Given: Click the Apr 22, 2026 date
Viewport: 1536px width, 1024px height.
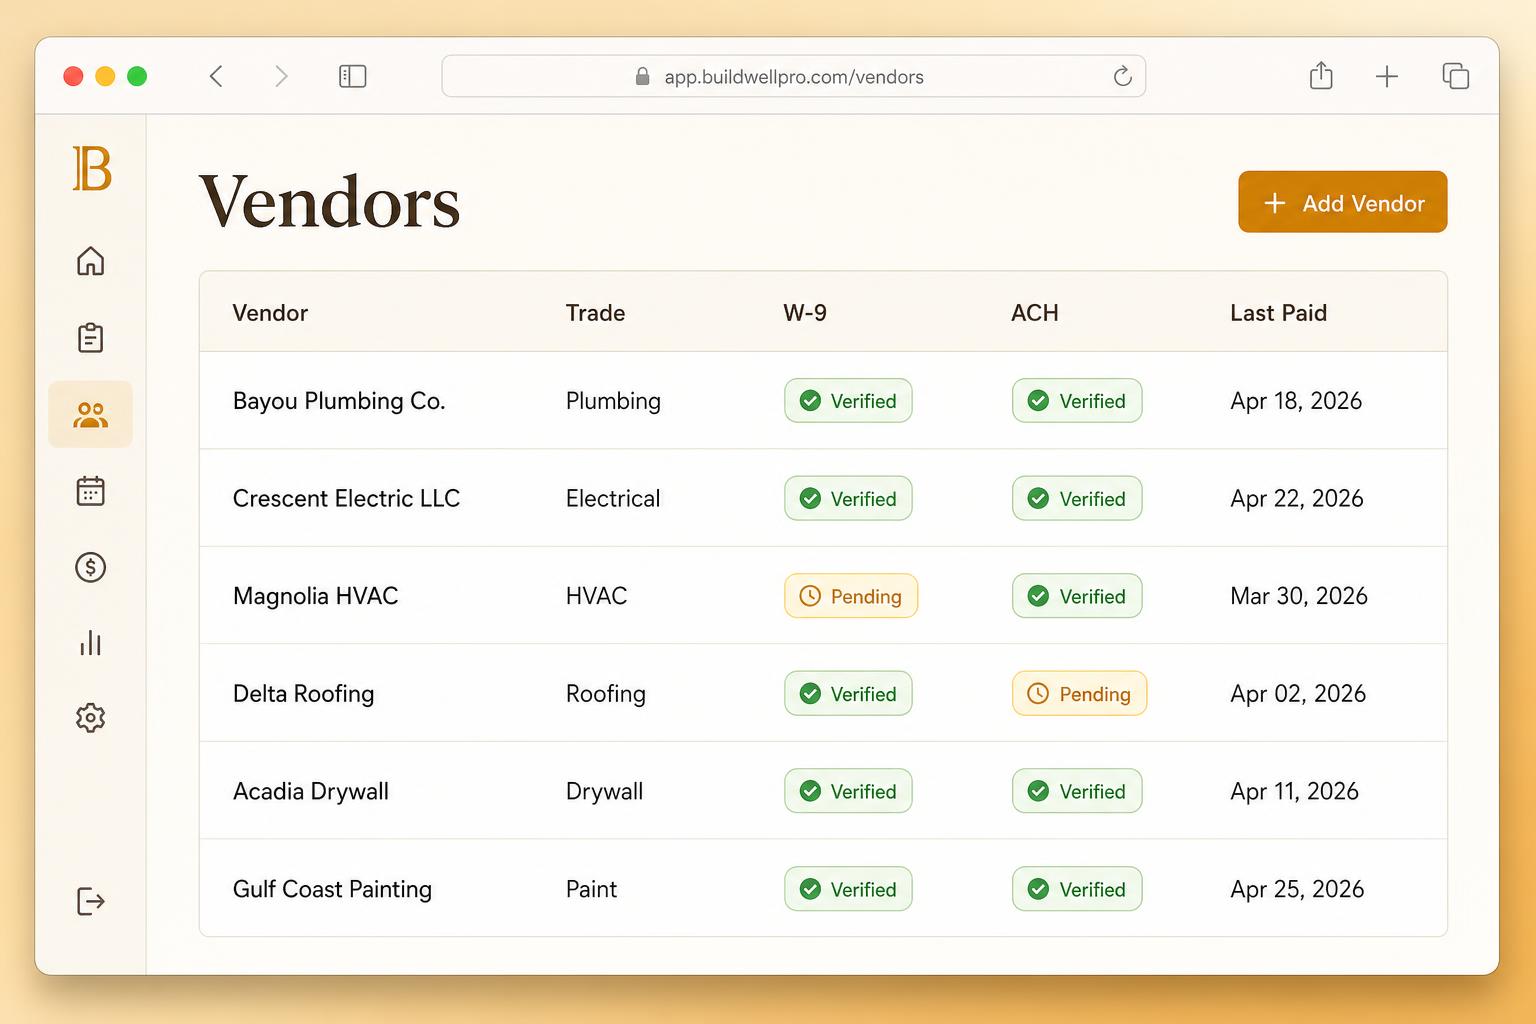Looking at the screenshot, I should pos(1297,498).
